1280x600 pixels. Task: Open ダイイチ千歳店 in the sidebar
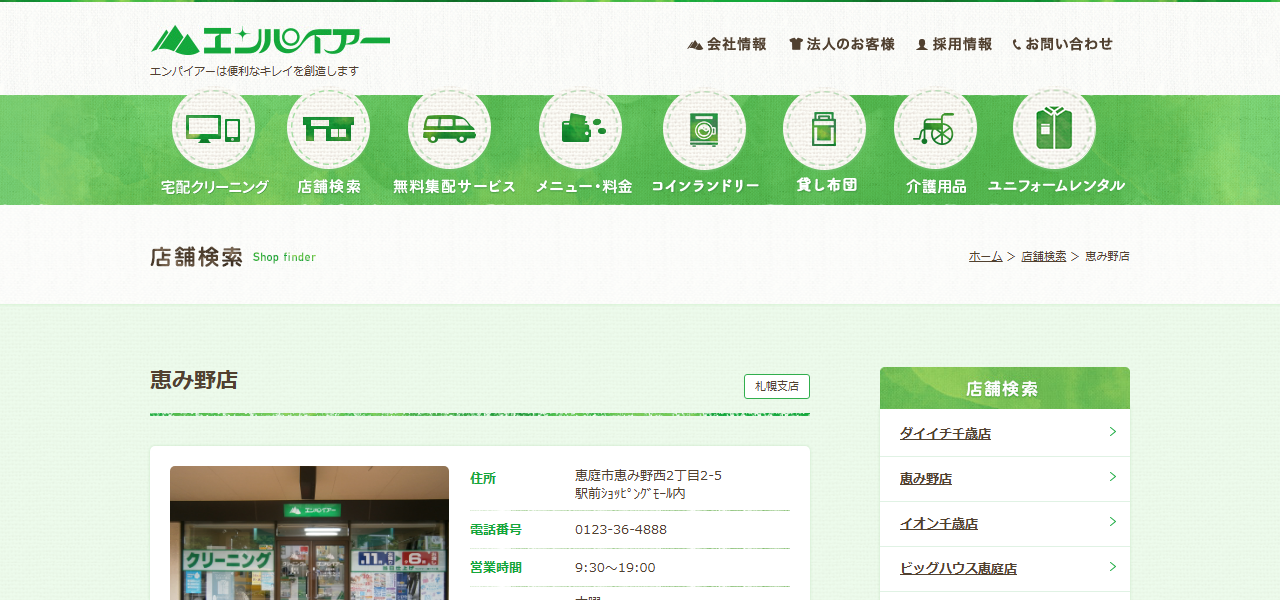[x=945, y=434]
